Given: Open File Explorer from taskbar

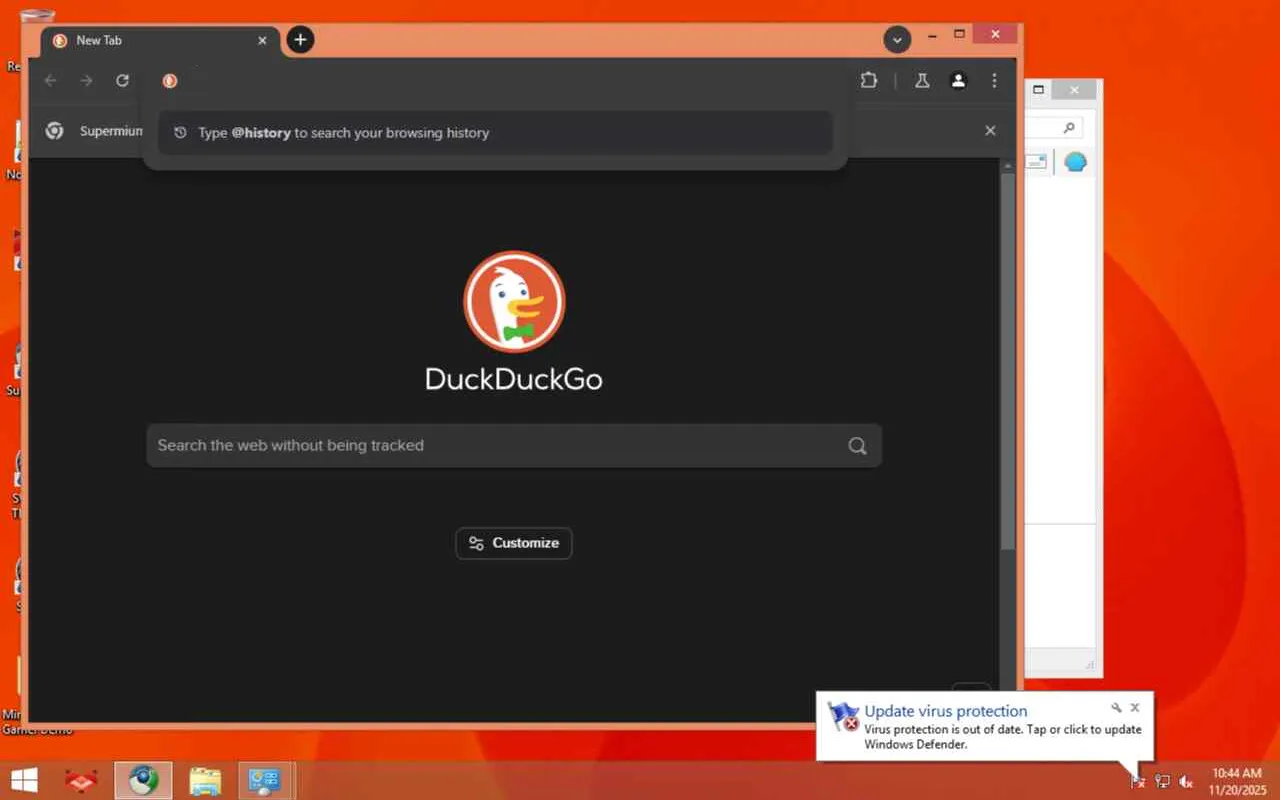Looking at the screenshot, I should [205, 780].
